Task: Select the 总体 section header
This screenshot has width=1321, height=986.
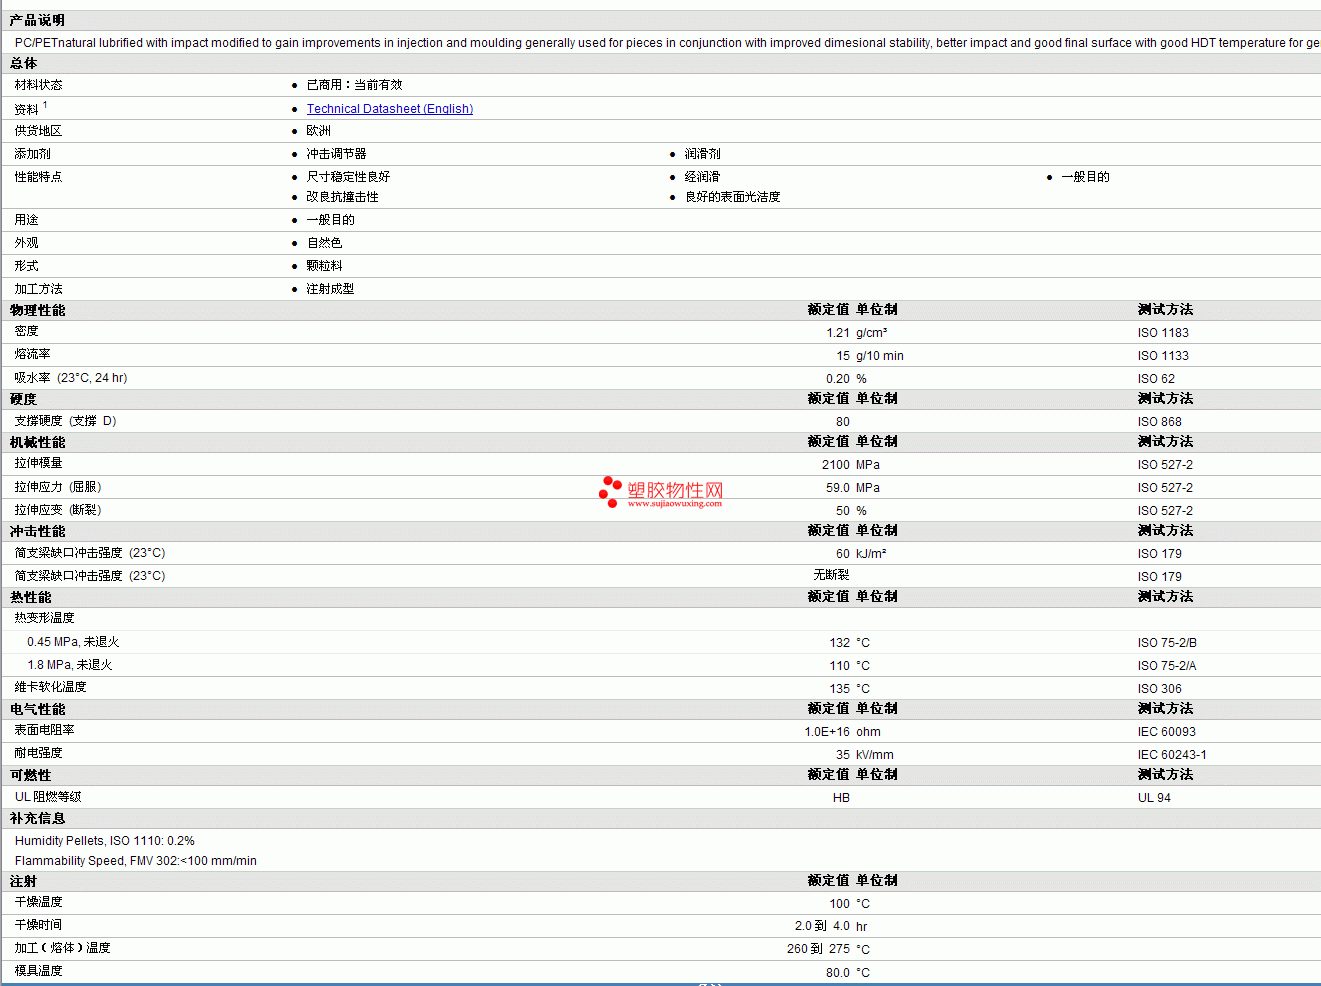Action: [x=24, y=63]
